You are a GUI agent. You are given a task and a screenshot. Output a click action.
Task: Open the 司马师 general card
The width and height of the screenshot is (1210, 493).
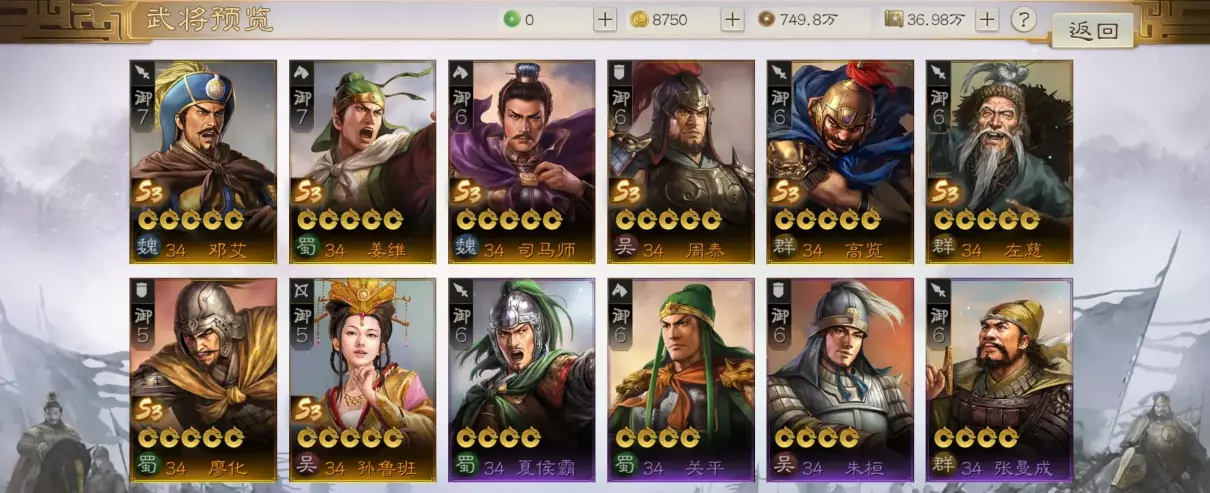pyautogui.click(x=522, y=162)
